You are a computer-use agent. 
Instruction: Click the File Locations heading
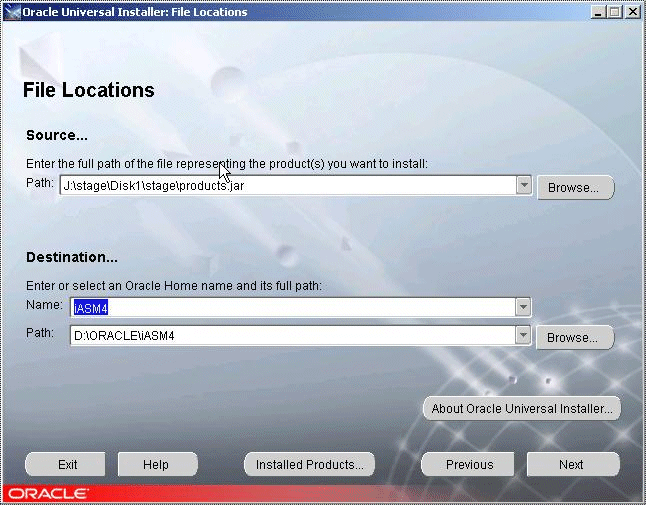click(x=89, y=90)
